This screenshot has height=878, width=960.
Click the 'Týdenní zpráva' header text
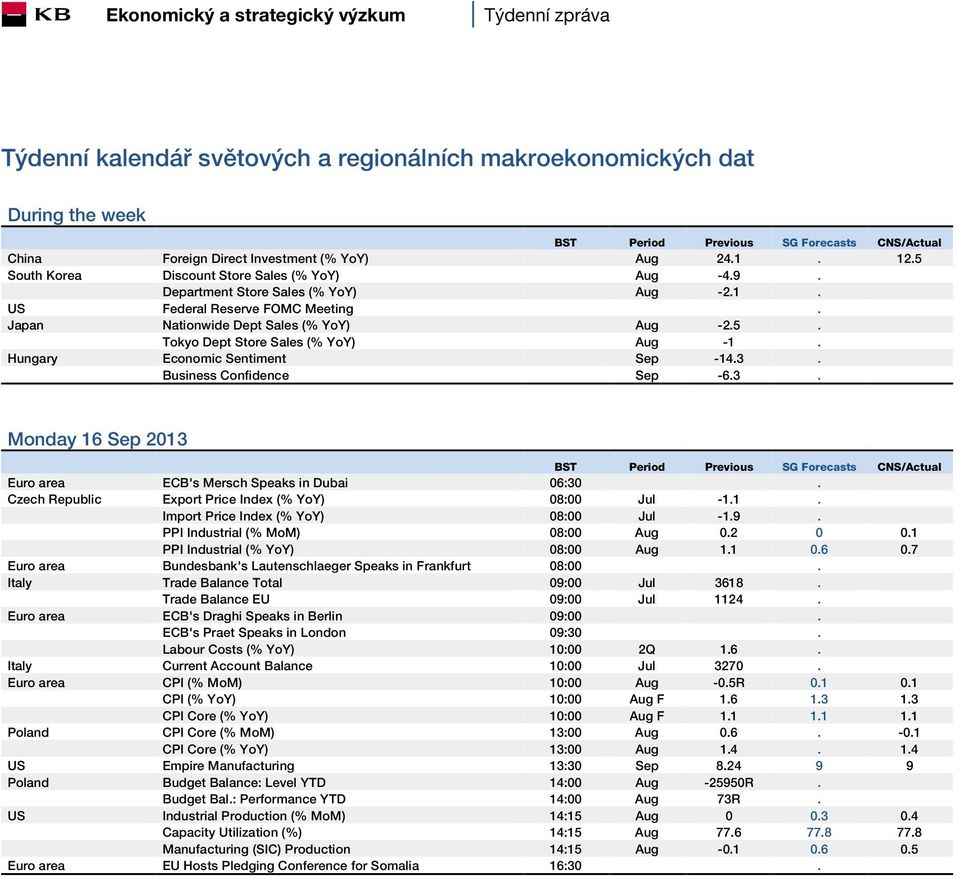pyautogui.click(x=547, y=15)
